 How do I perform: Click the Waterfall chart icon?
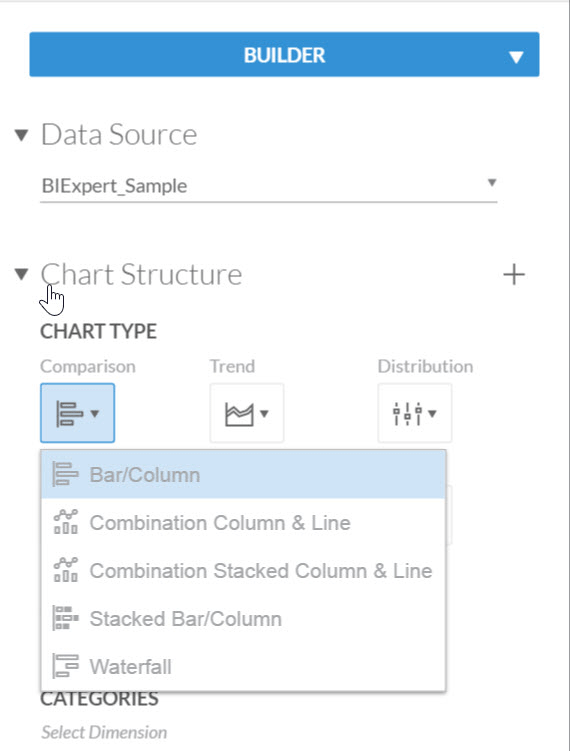[65, 666]
